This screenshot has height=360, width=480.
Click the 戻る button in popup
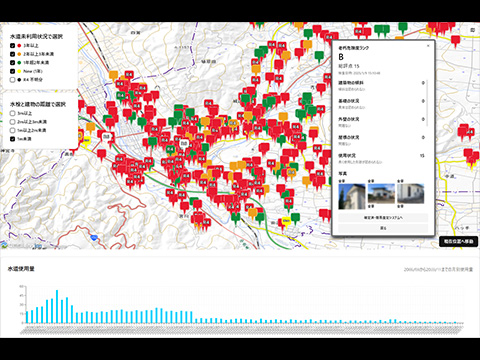click(x=383, y=228)
